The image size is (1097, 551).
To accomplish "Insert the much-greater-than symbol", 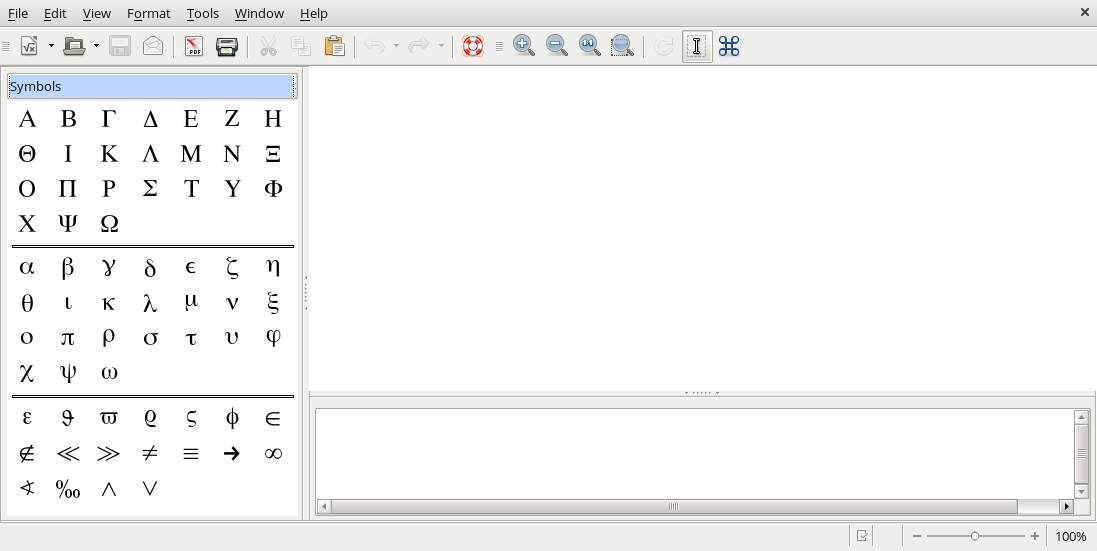I will 108,454.
